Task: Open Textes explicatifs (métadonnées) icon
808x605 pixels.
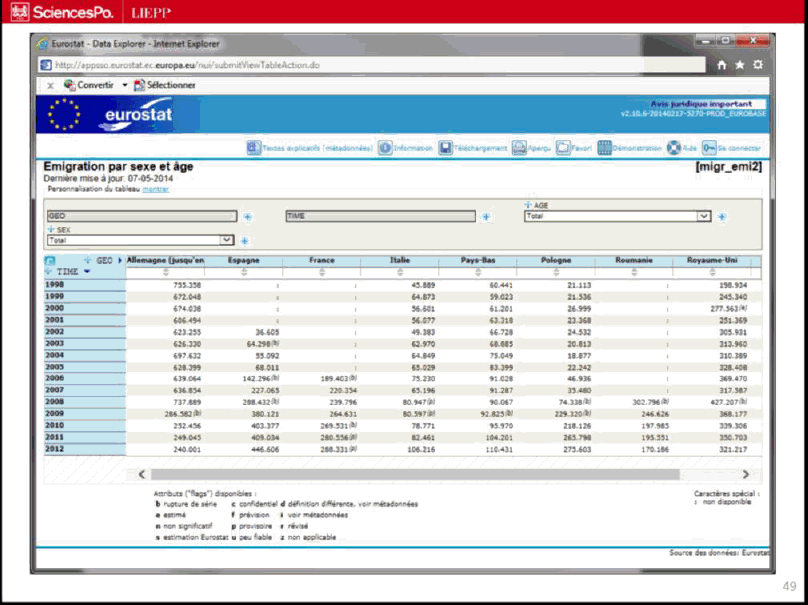Action: click(x=253, y=147)
